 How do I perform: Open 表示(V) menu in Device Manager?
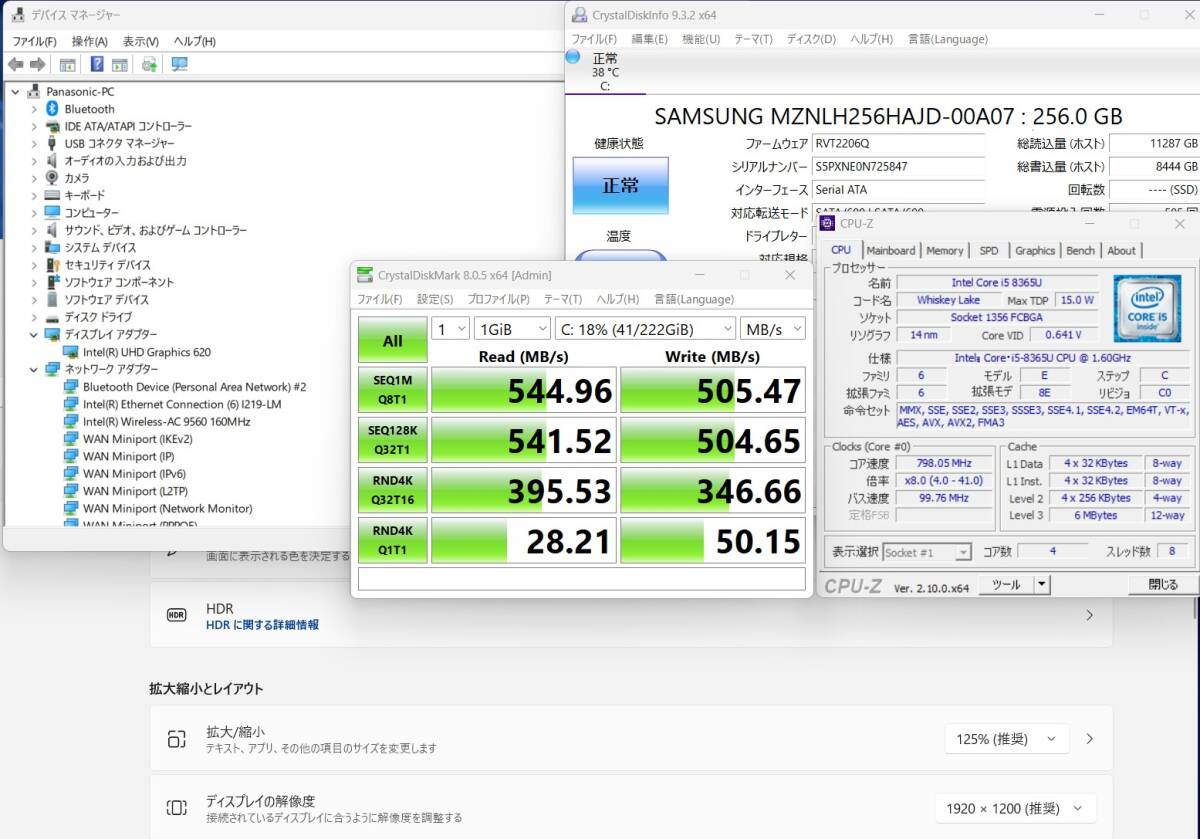coord(141,41)
